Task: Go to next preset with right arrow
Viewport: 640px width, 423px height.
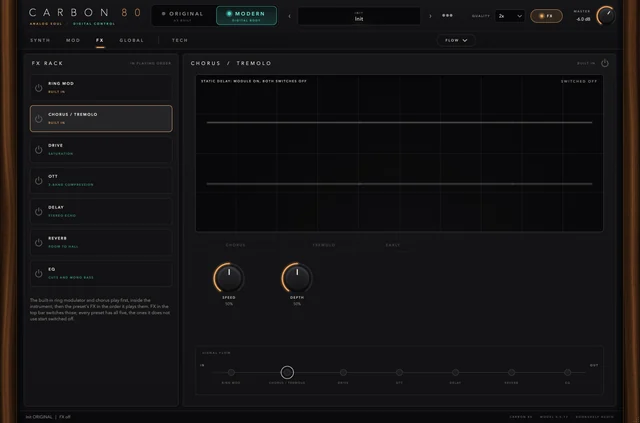Action: click(430, 16)
